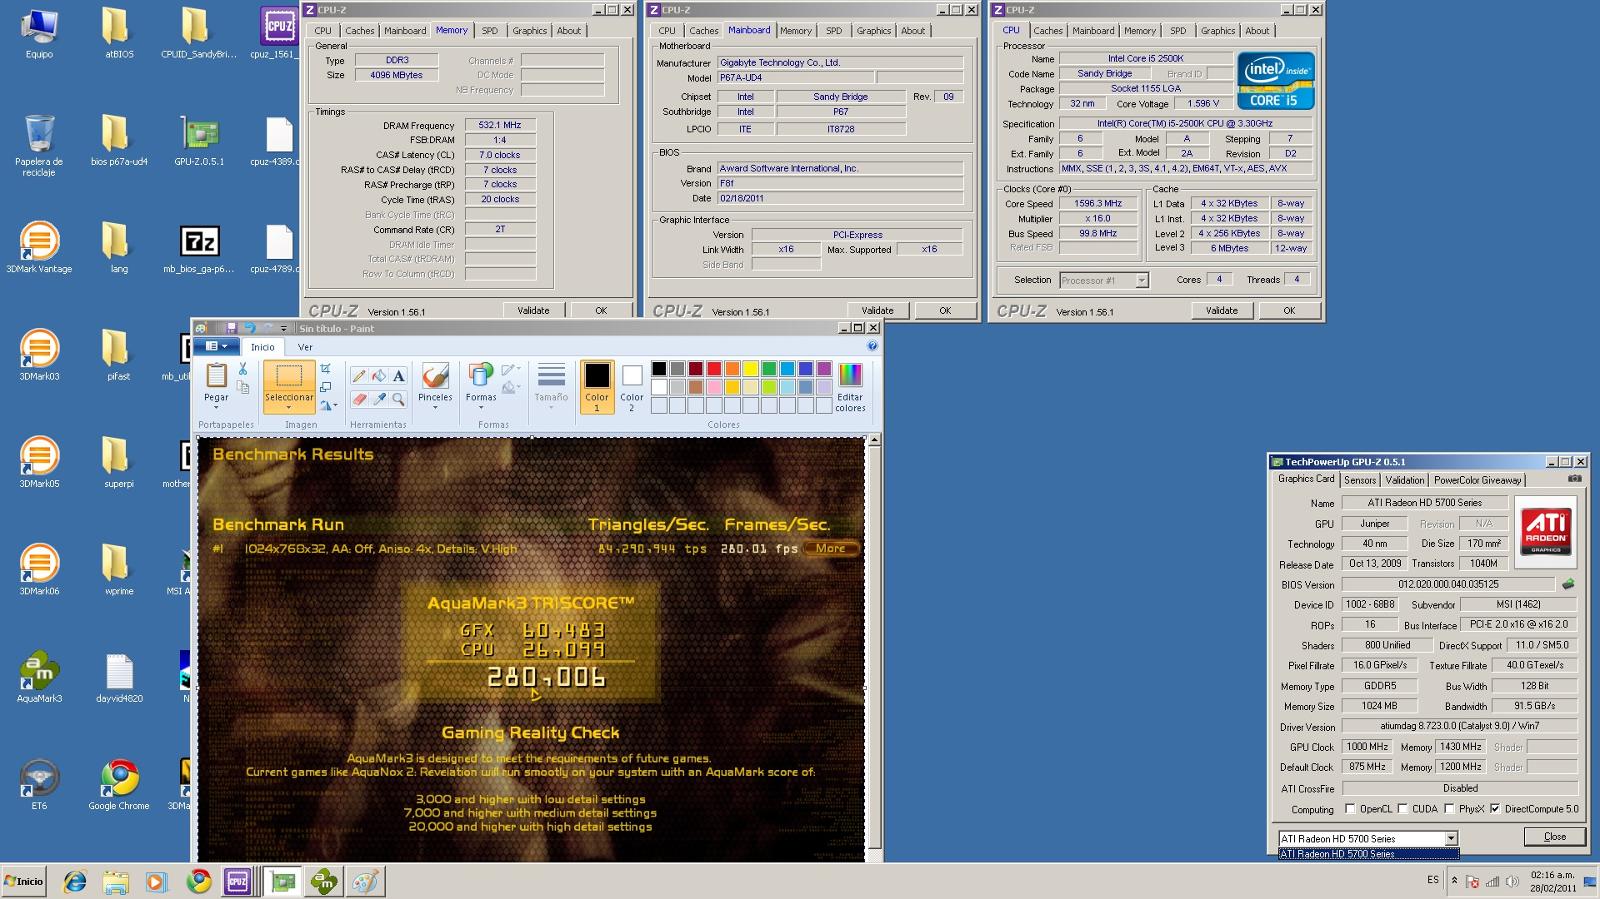Open the GPU-Z.0.5.1 desktop icon
Viewport: 1600px width, 899px height.
tap(199, 140)
